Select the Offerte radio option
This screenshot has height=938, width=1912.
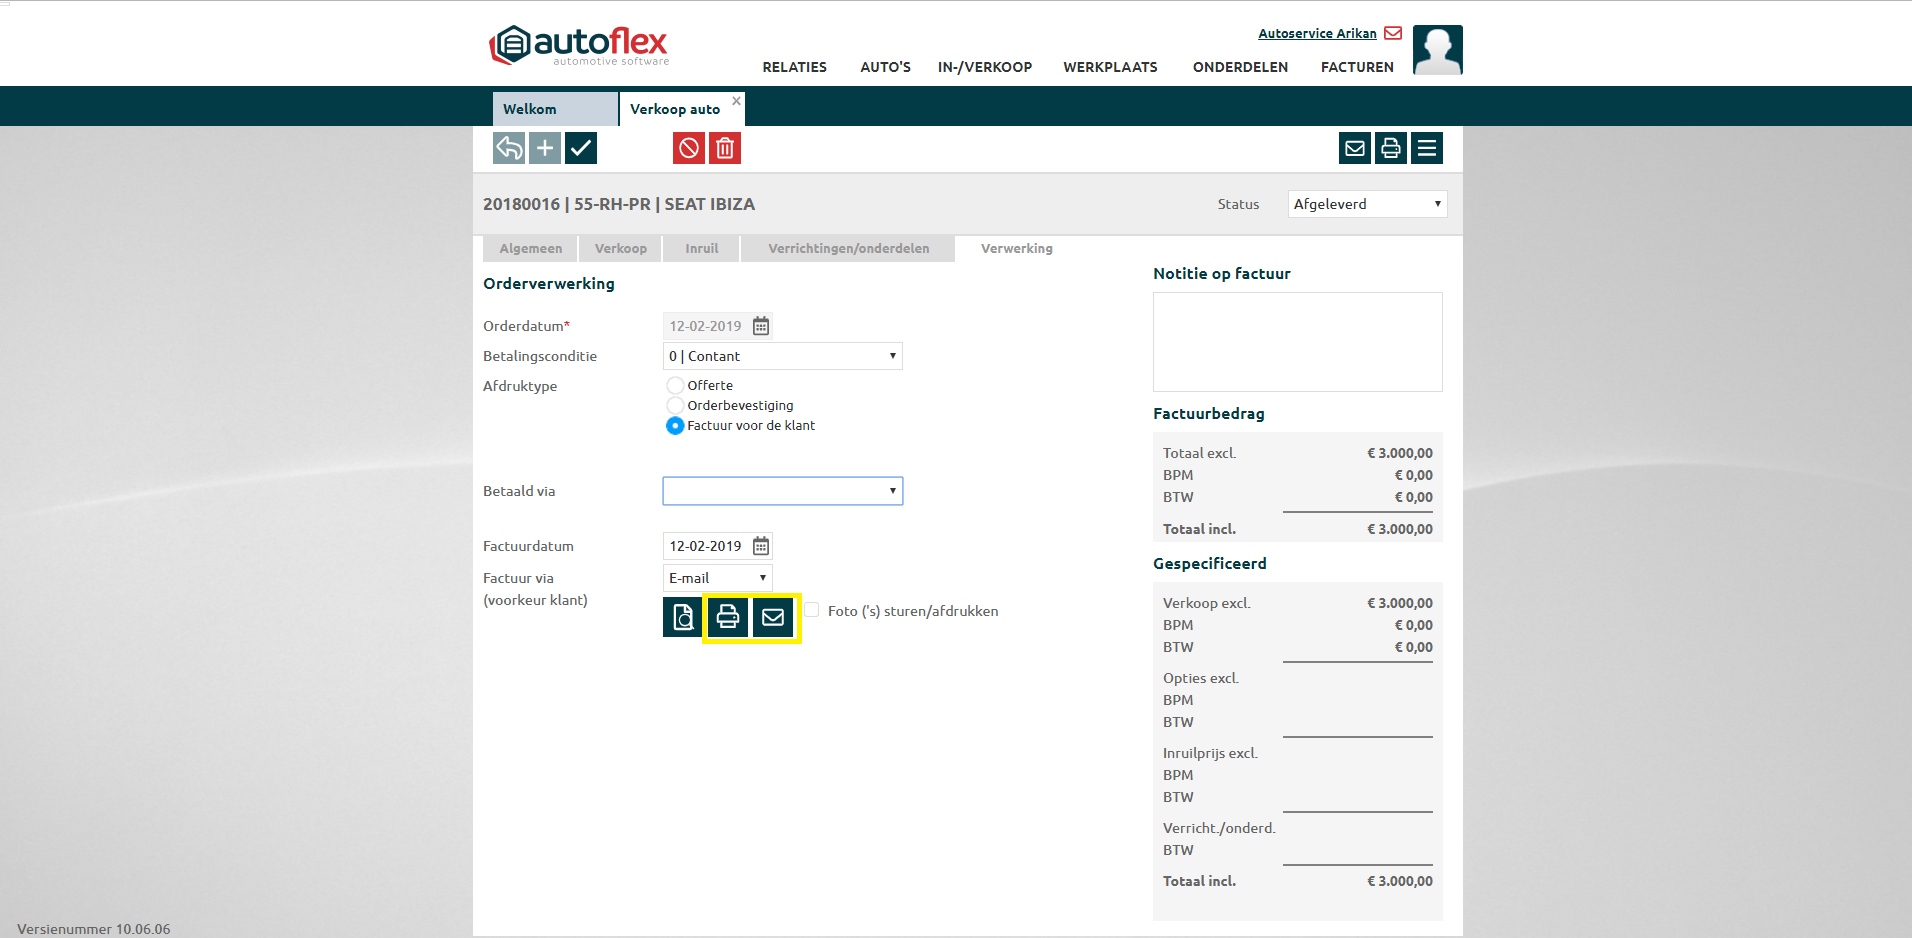point(675,386)
